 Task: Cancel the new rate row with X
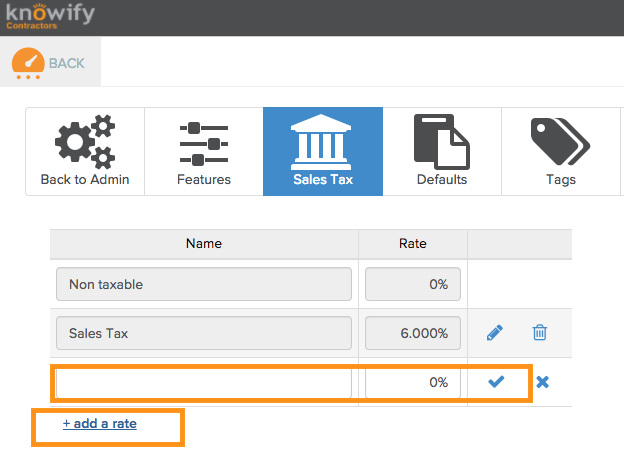(542, 382)
